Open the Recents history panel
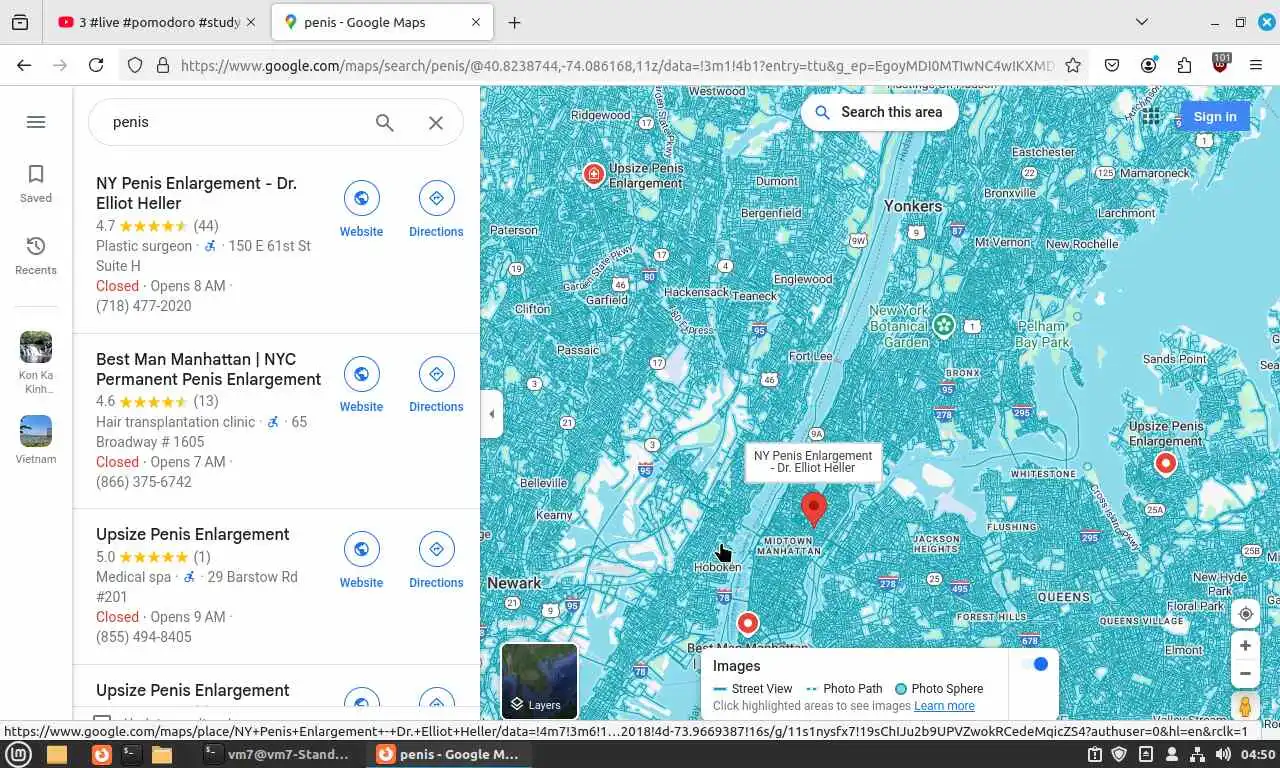The image size is (1280, 768). tap(36, 256)
